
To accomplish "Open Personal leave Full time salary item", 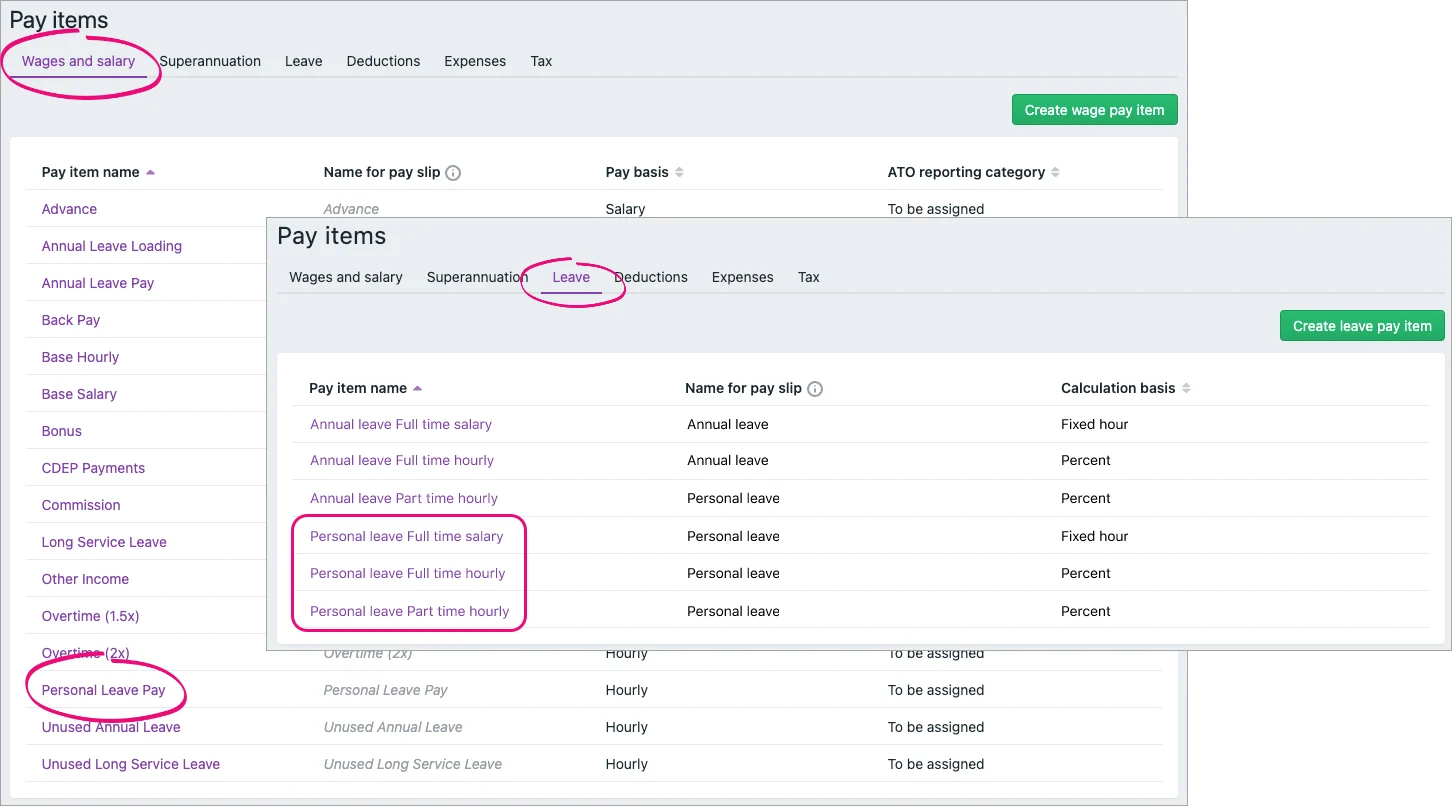I will point(406,536).
